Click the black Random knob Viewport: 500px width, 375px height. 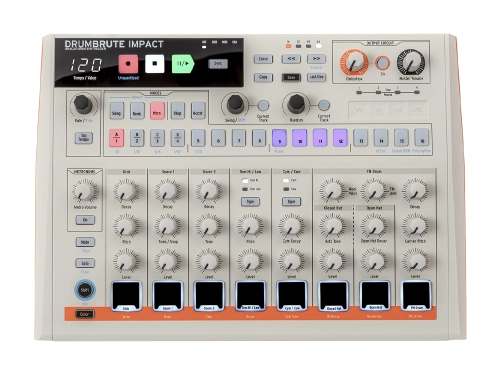[296, 104]
